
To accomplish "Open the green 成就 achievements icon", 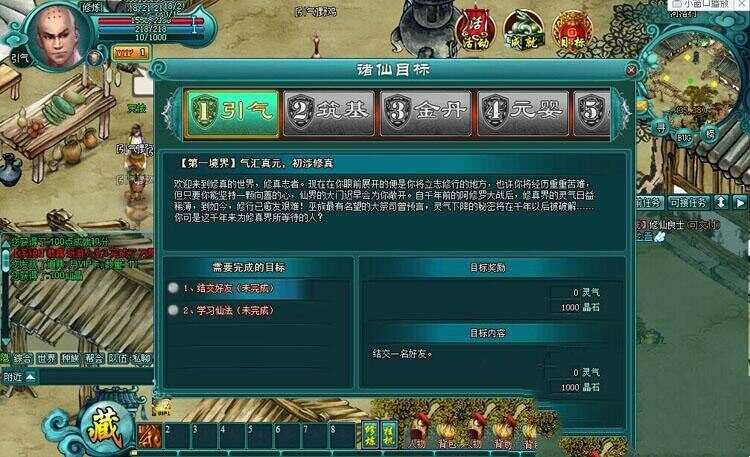I will 524,30.
